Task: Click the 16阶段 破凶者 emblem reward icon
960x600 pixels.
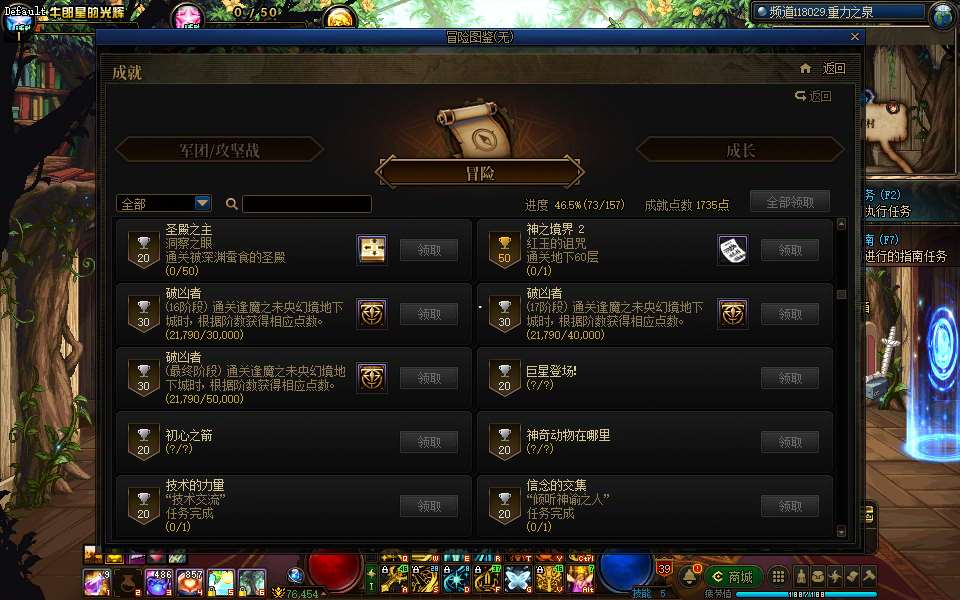Action: [372, 314]
